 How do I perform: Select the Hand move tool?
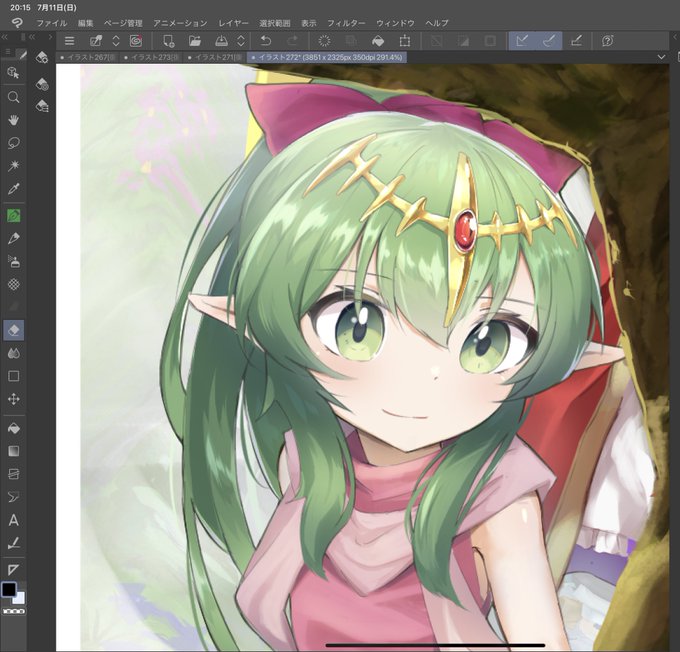pyautogui.click(x=13, y=120)
